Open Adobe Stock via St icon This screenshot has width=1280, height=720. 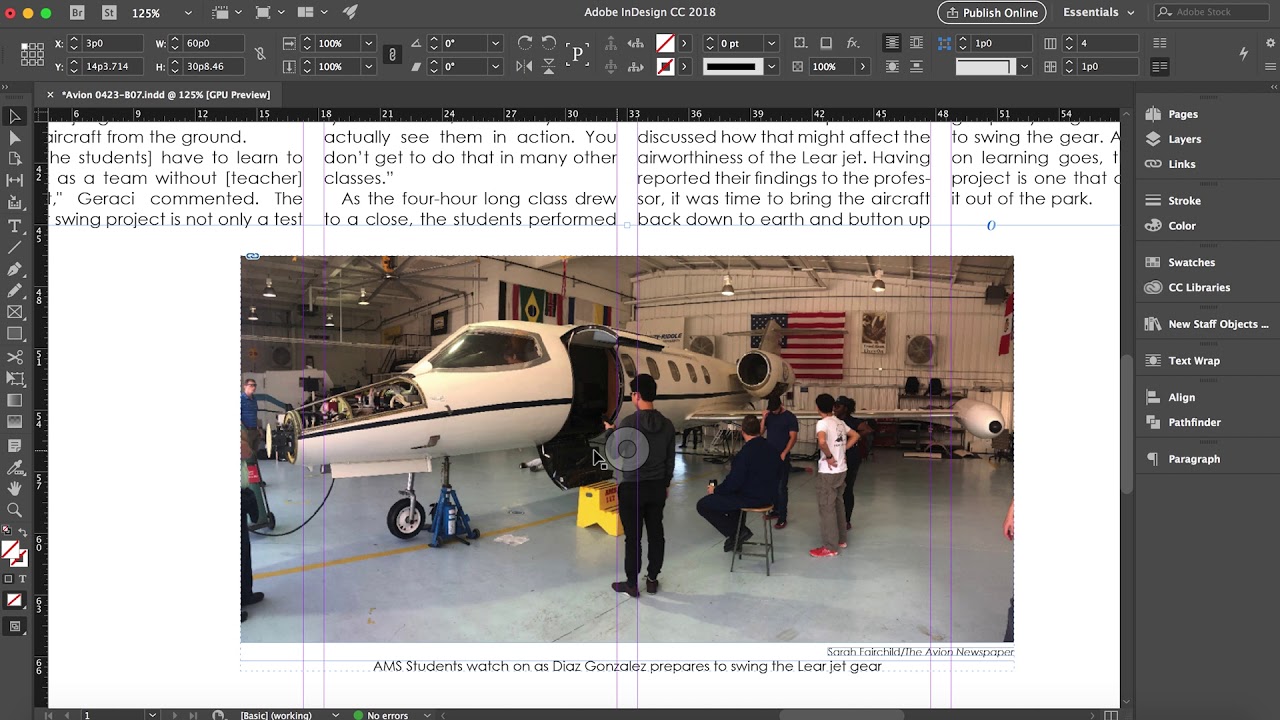[x=109, y=13]
